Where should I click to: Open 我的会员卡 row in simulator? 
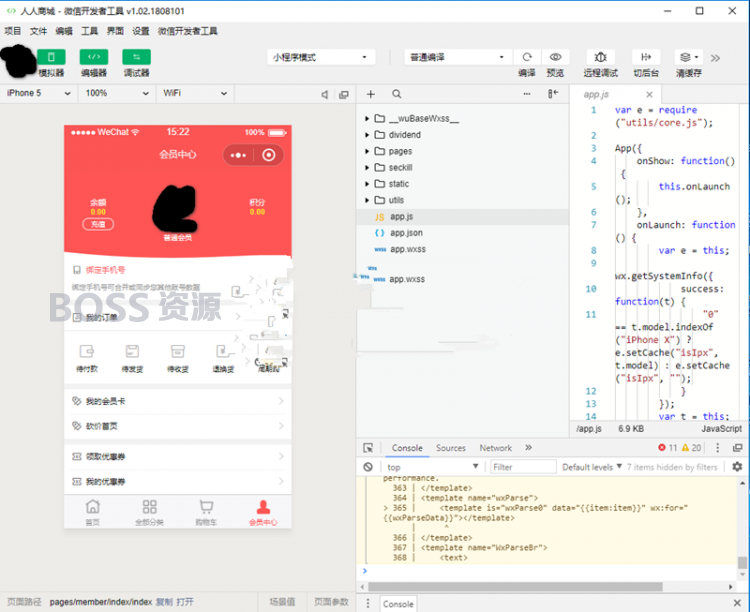coord(178,401)
